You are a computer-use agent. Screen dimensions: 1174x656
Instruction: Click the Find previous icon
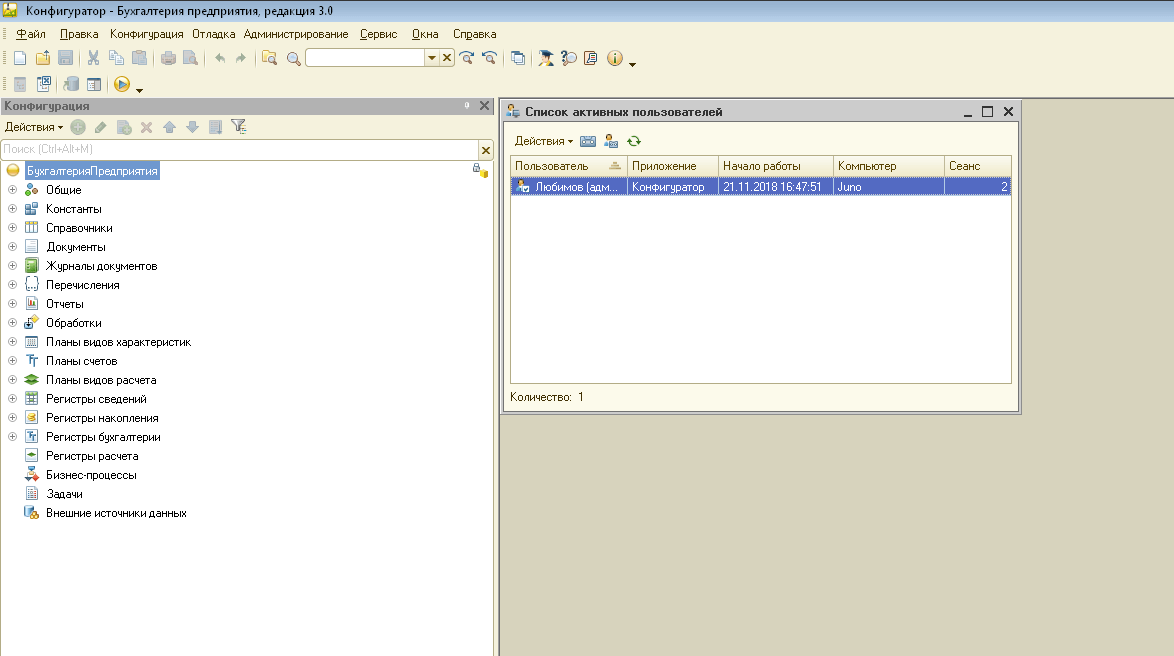pos(490,58)
